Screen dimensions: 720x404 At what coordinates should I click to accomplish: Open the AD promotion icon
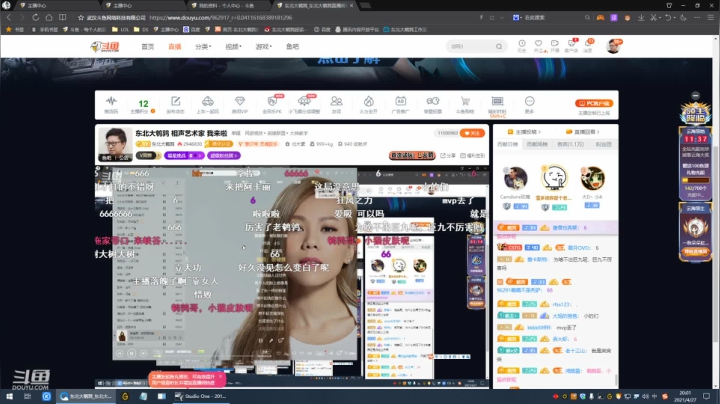point(400,101)
